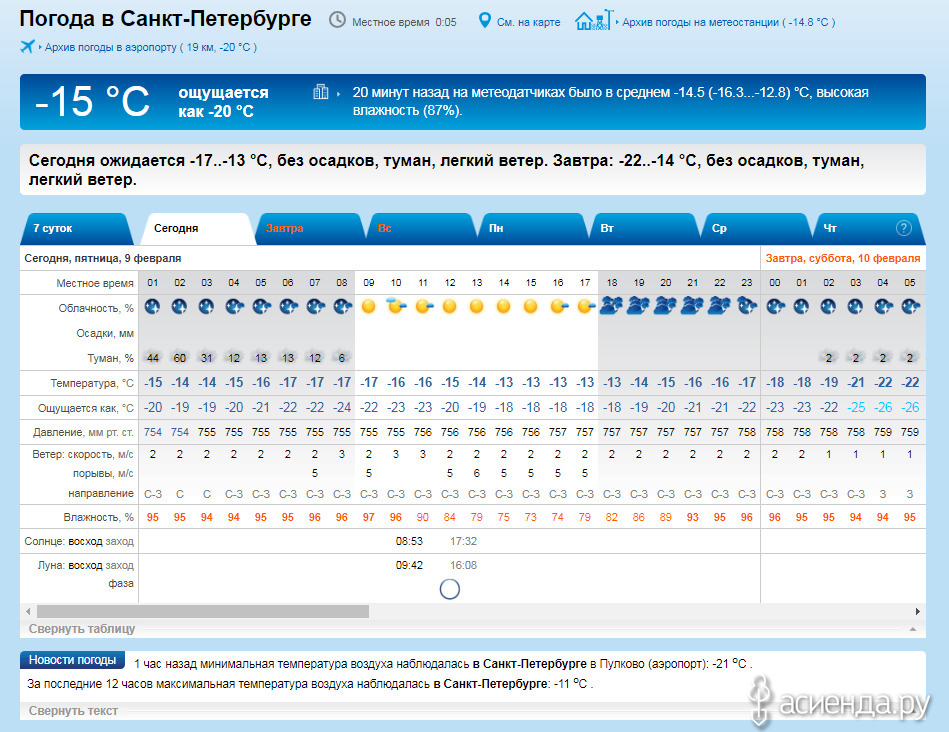Viewport: 949px width, 732px height.
Task: Click sunset time 17:32
Action: (x=464, y=541)
